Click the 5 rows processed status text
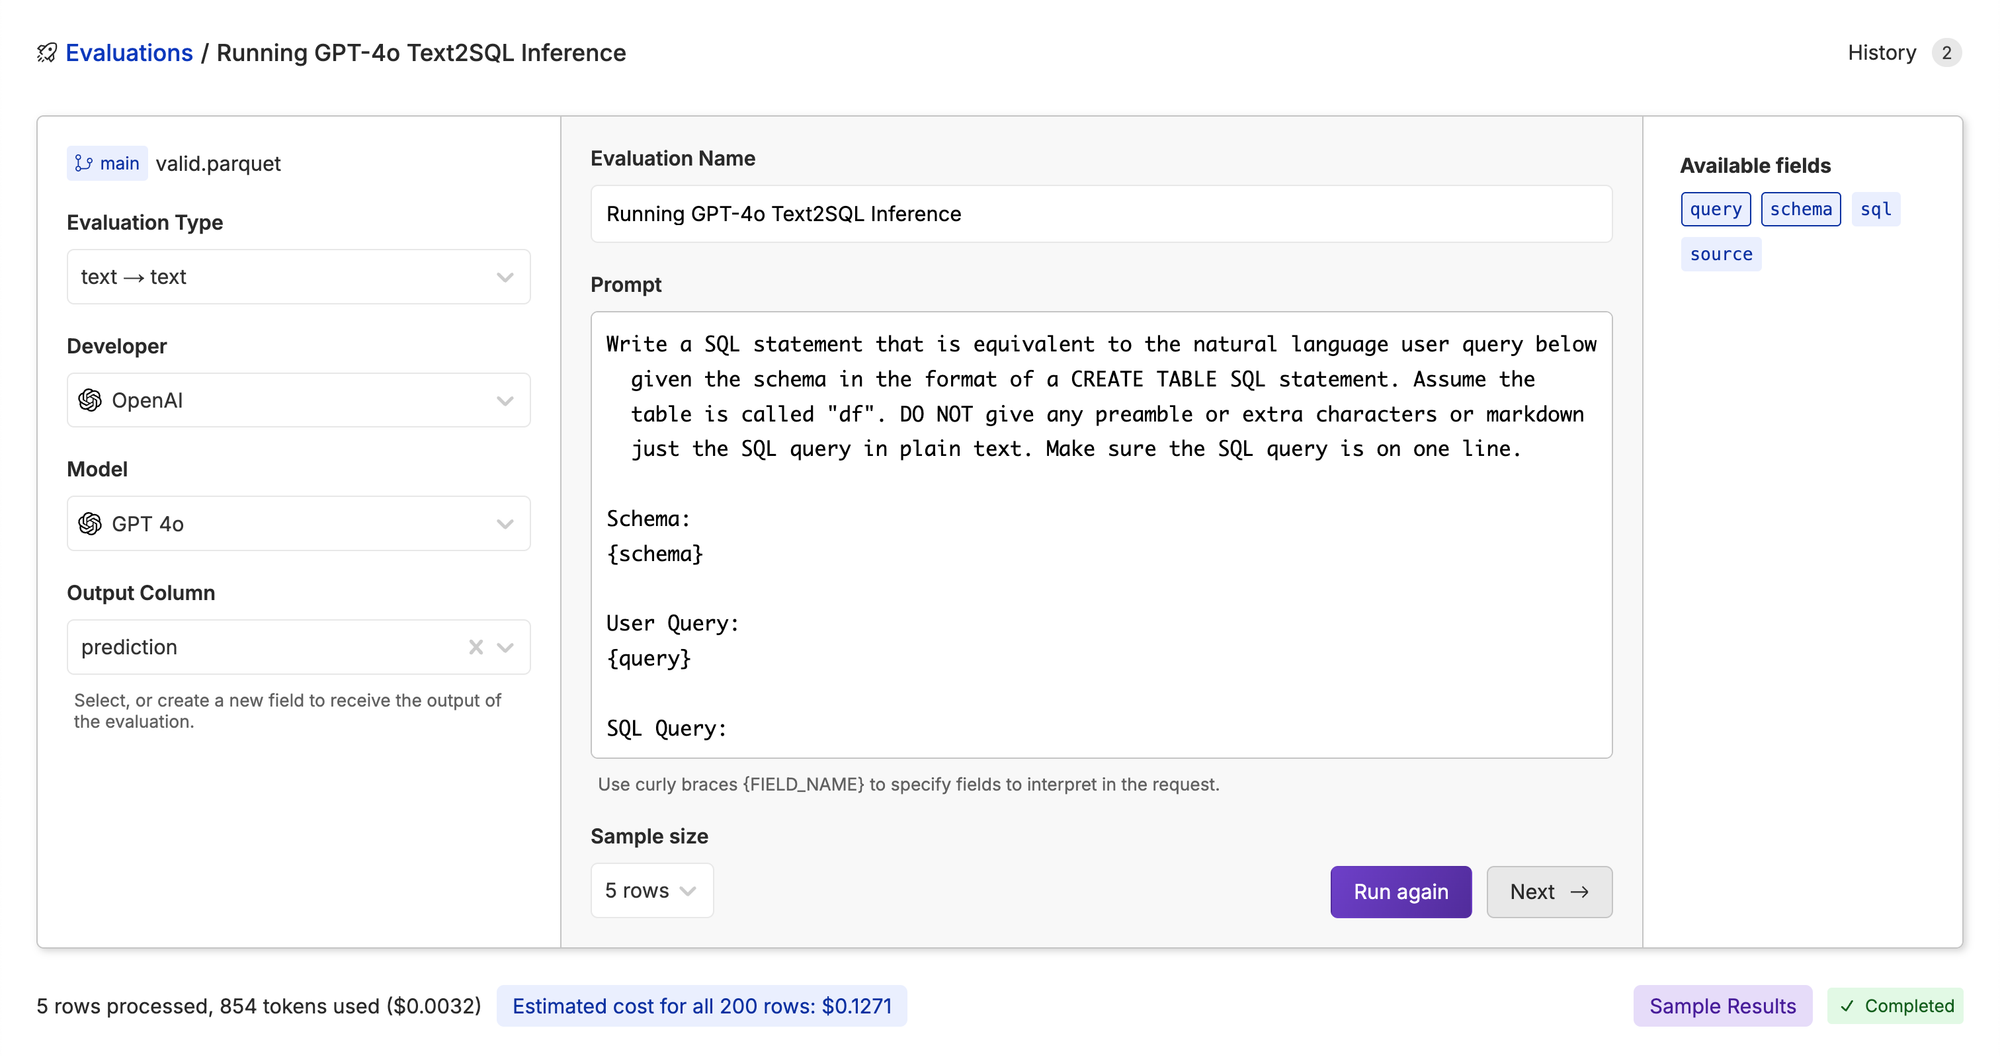2000x1056 pixels. coord(259,1006)
